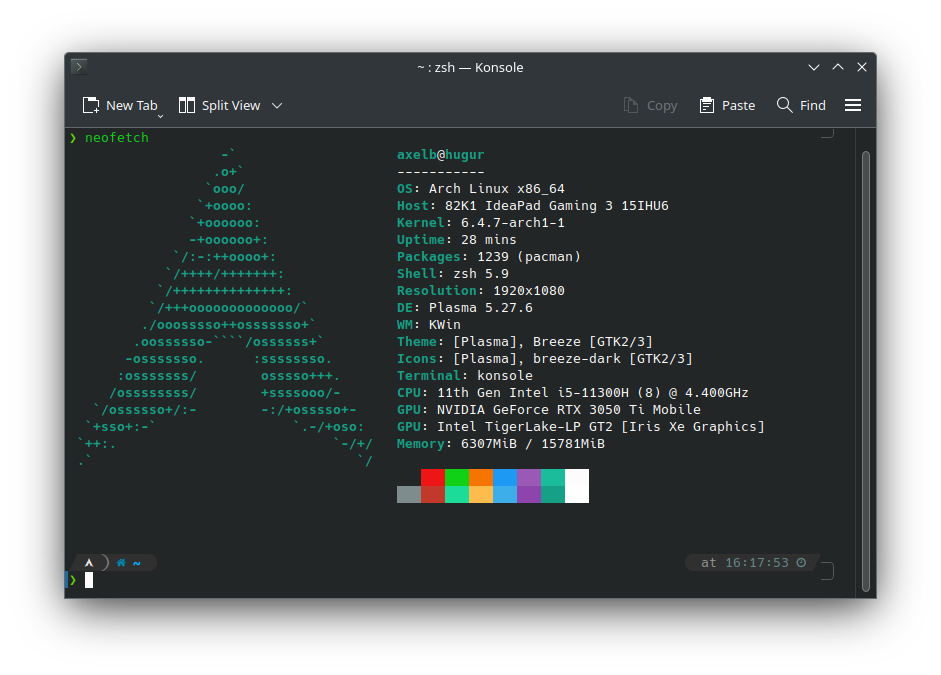Click the Host IdeaPad Gaming 3 line
The width and height of the screenshot is (941, 675).
click(533, 205)
